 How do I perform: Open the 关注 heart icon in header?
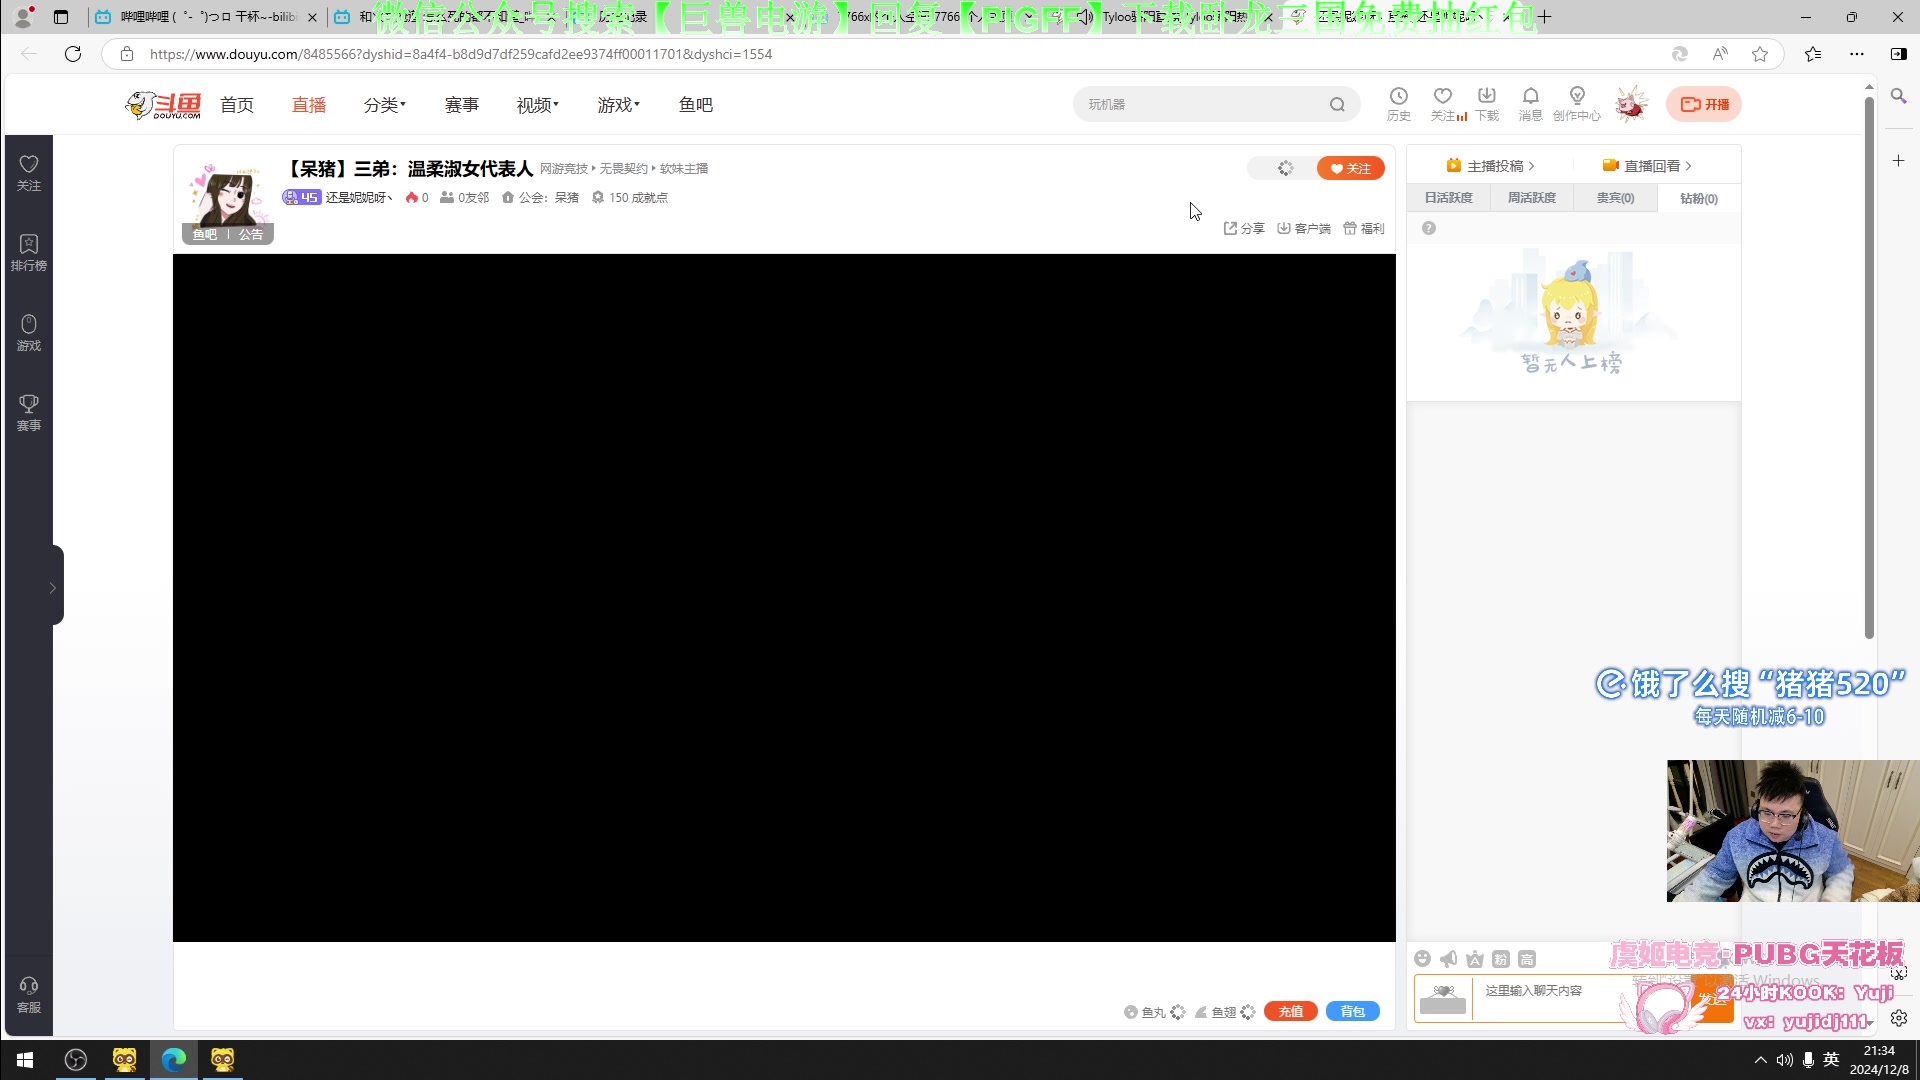1442,103
